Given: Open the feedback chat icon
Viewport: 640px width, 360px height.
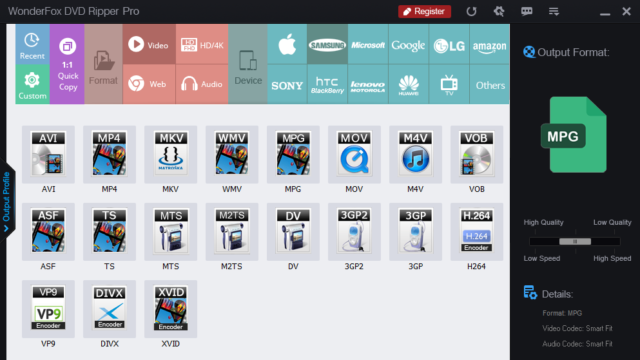Looking at the screenshot, I should pyautogui.click(x=527, y=11).
